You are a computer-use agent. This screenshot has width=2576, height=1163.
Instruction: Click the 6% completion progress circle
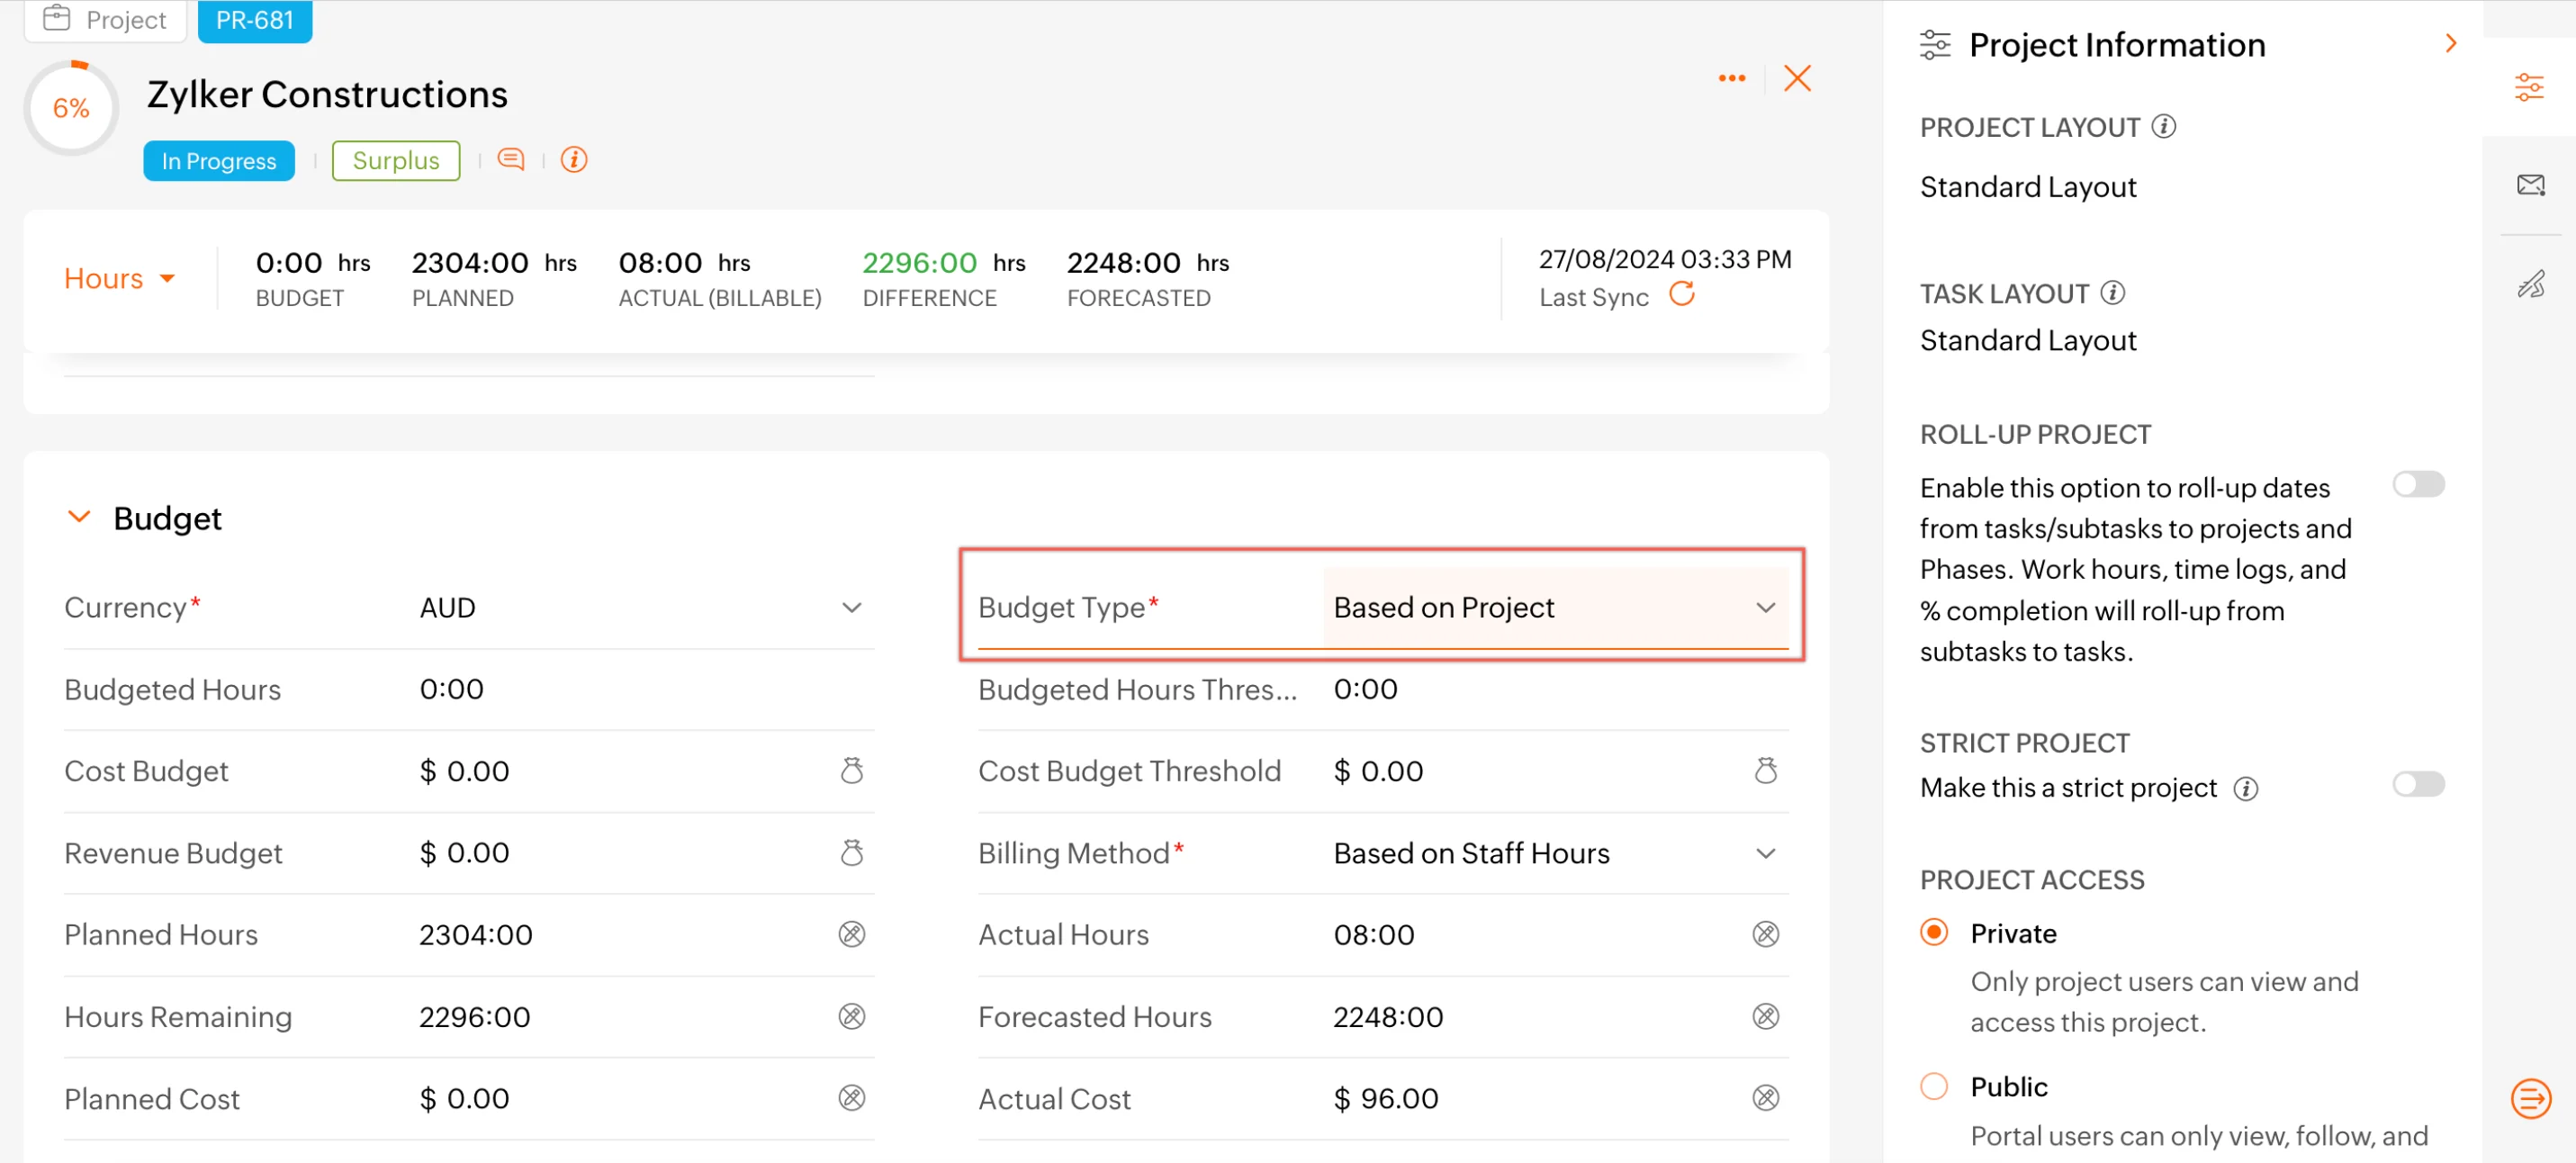tap(70, 108)
